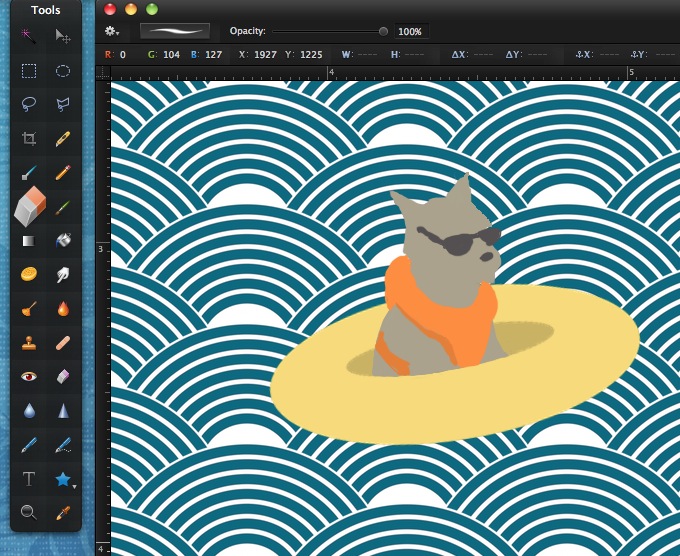This screenshot has width=680, height=556.
Task: Choose the Clone Stamp tool
Action: click(x=29, y=343)
